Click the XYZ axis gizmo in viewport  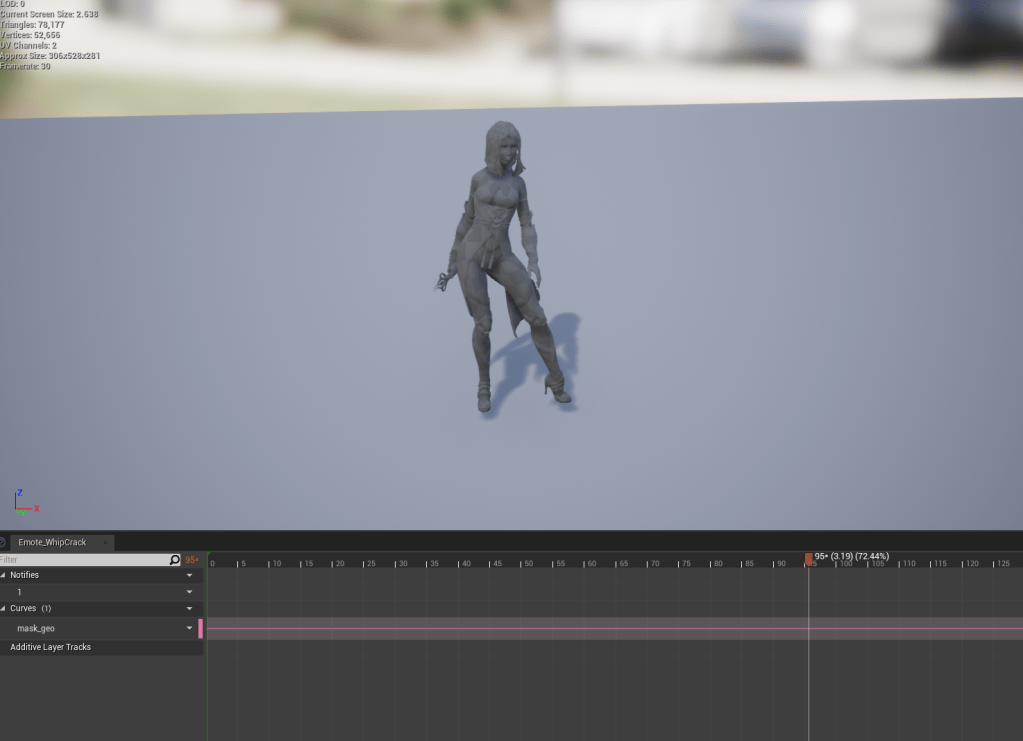tap(24, 503)
